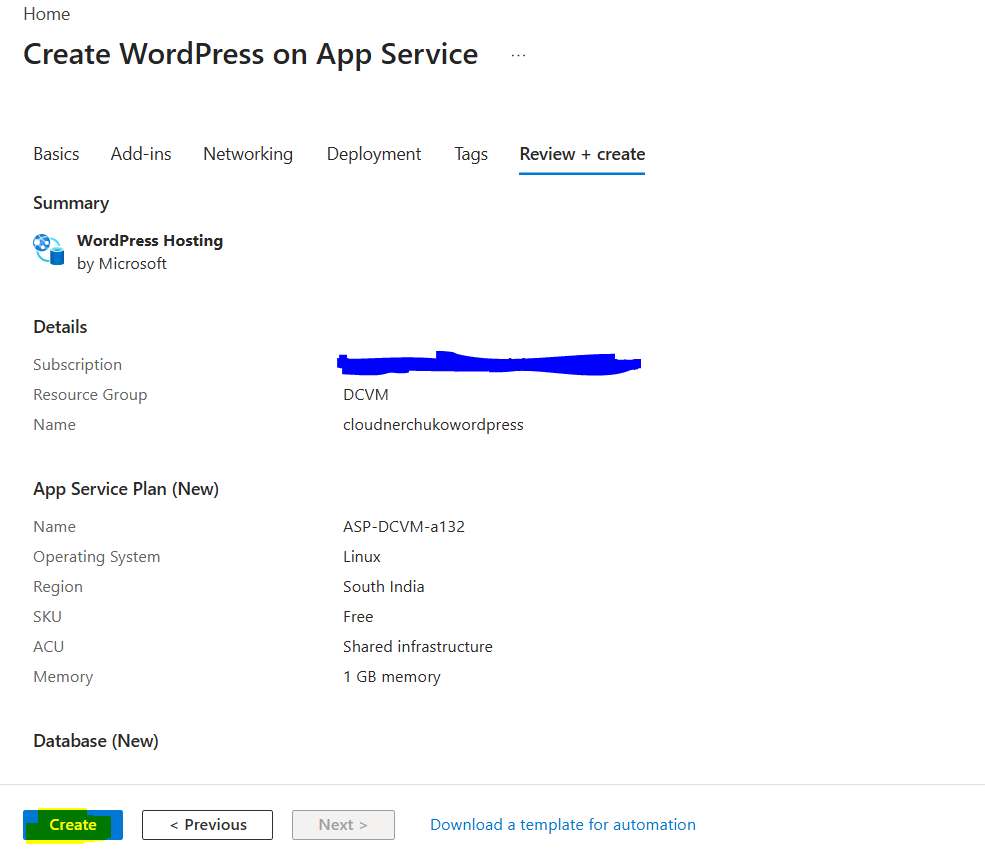Switch to the Basics tab
The width and height of the screenshot is (985, 849).
56,154
